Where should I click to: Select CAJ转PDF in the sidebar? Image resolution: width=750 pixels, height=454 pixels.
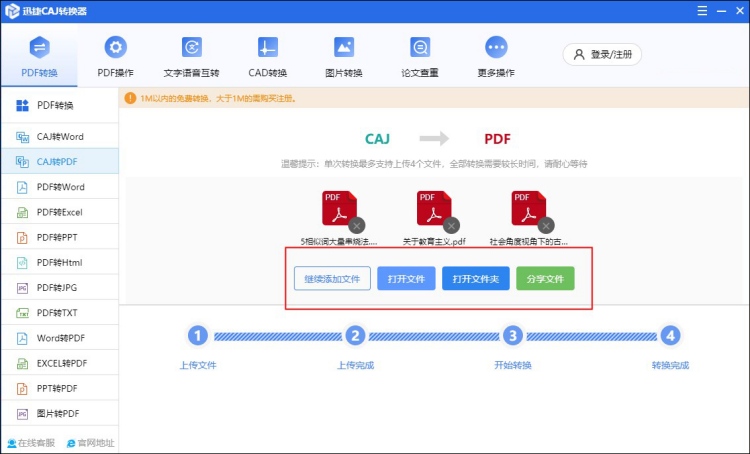(x=60, y=162)
